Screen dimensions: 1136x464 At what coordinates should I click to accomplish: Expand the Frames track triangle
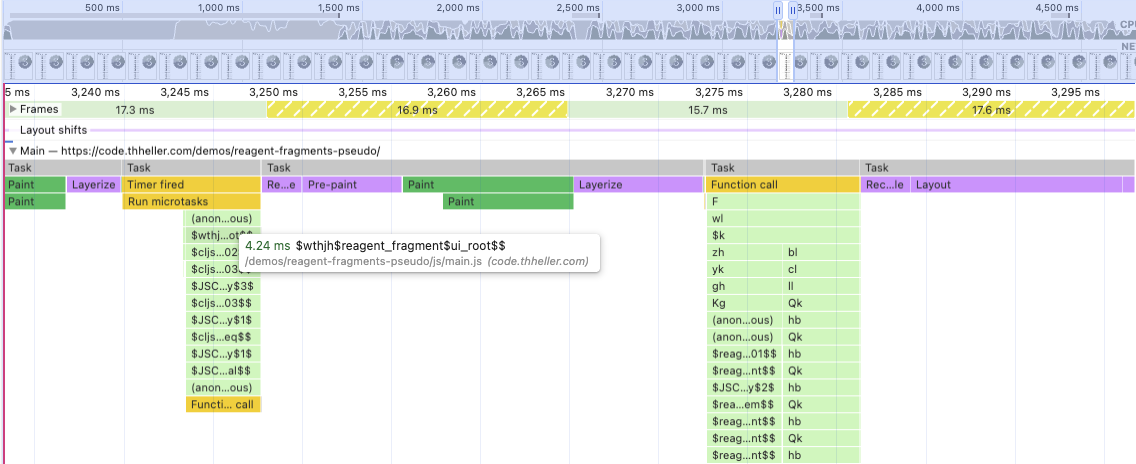12,109
